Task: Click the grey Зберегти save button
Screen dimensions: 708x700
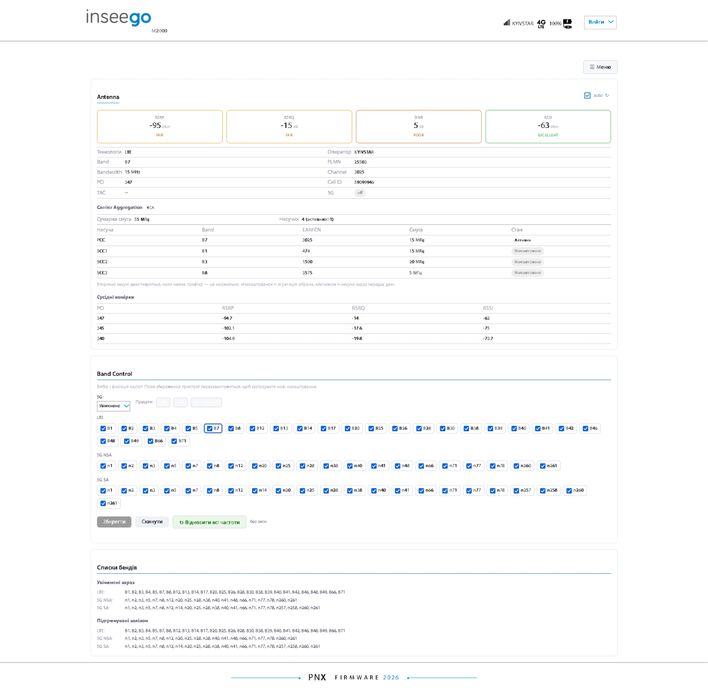Action: 114,522
